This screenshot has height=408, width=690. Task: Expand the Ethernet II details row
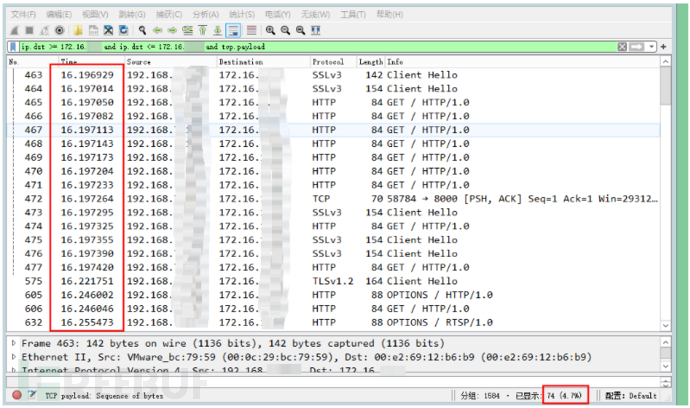12,356
